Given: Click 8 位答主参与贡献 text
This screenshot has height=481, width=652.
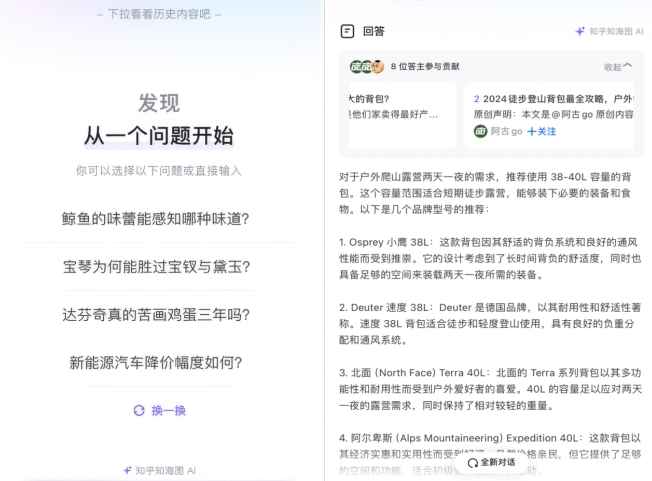Looking at the screenshot, I should 425,67.
